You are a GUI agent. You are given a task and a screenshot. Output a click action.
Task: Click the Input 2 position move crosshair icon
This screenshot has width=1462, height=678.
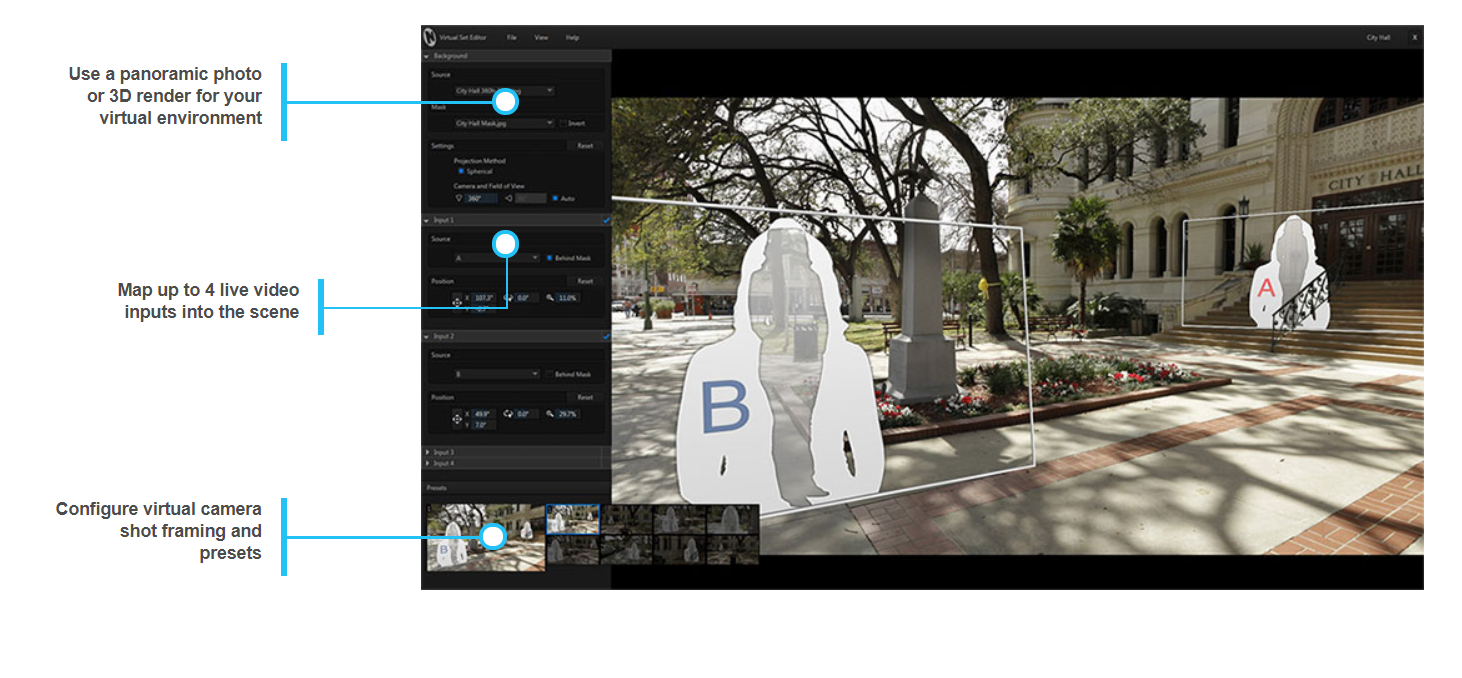[x=457, y=419]
